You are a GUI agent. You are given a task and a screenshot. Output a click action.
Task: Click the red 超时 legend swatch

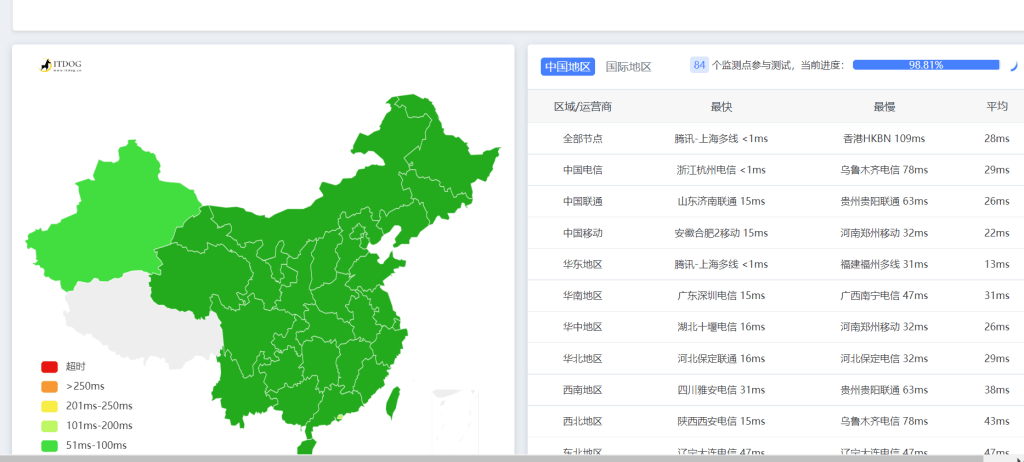[50, 367]
